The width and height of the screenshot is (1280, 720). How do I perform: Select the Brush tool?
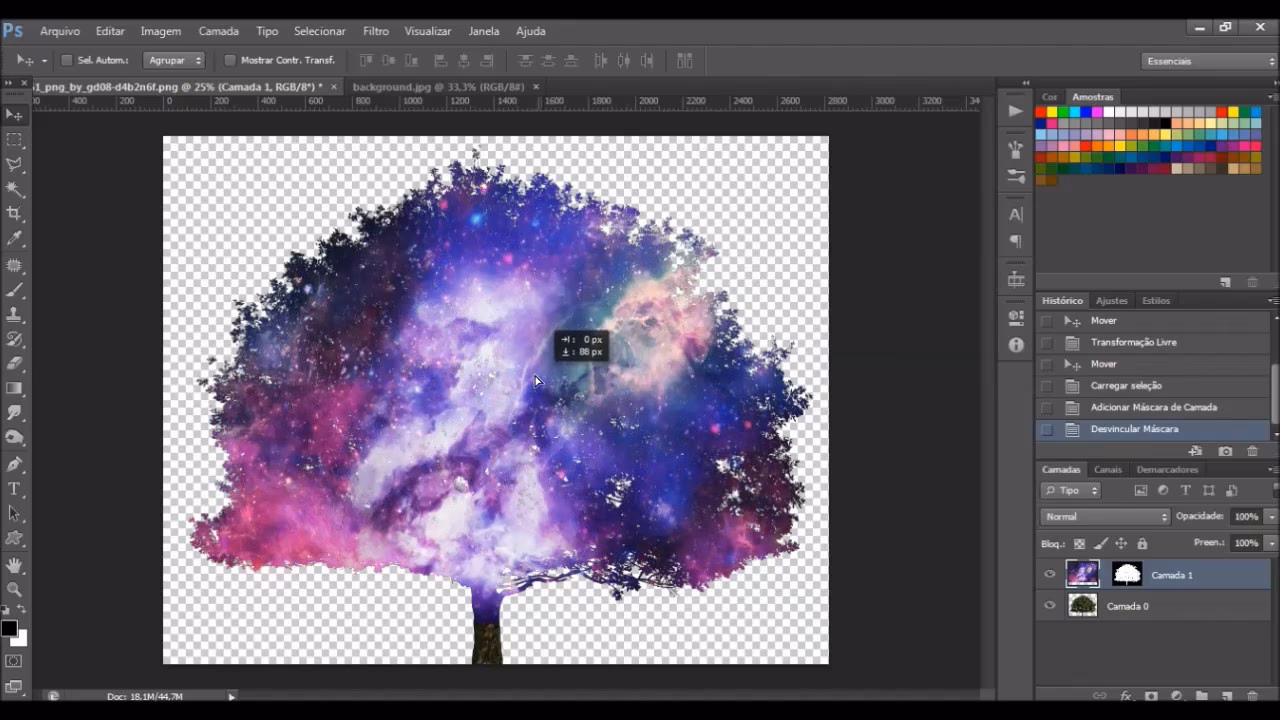click(x=14, y=290)
